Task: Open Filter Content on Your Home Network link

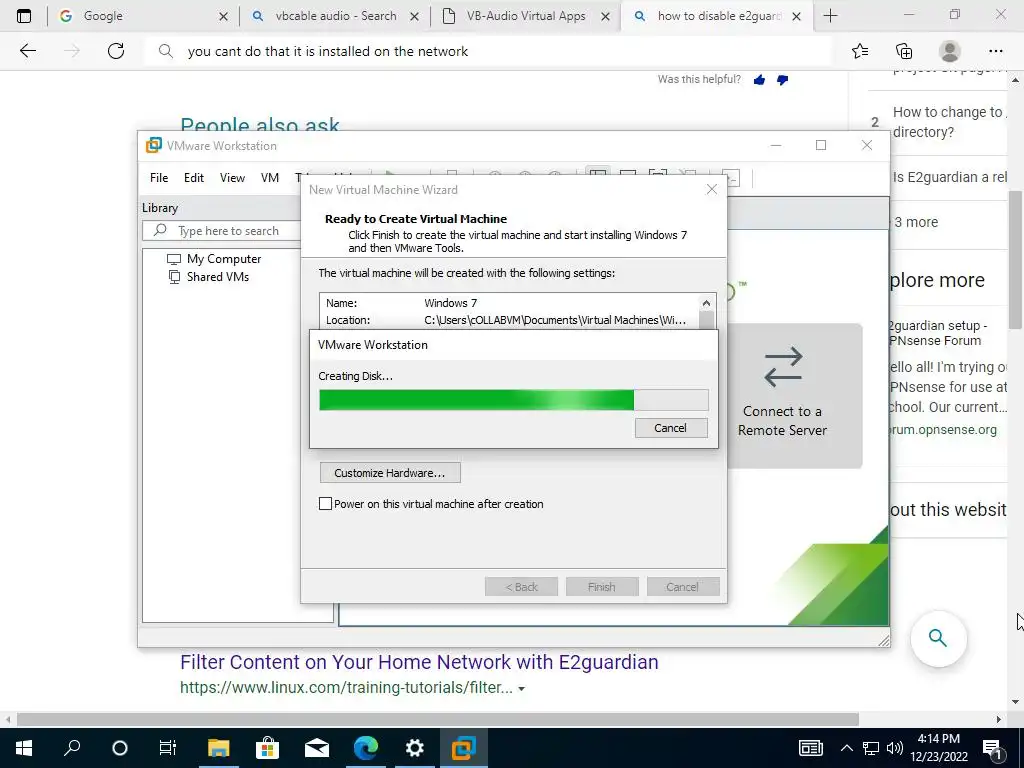Action: tap(419, 662)
